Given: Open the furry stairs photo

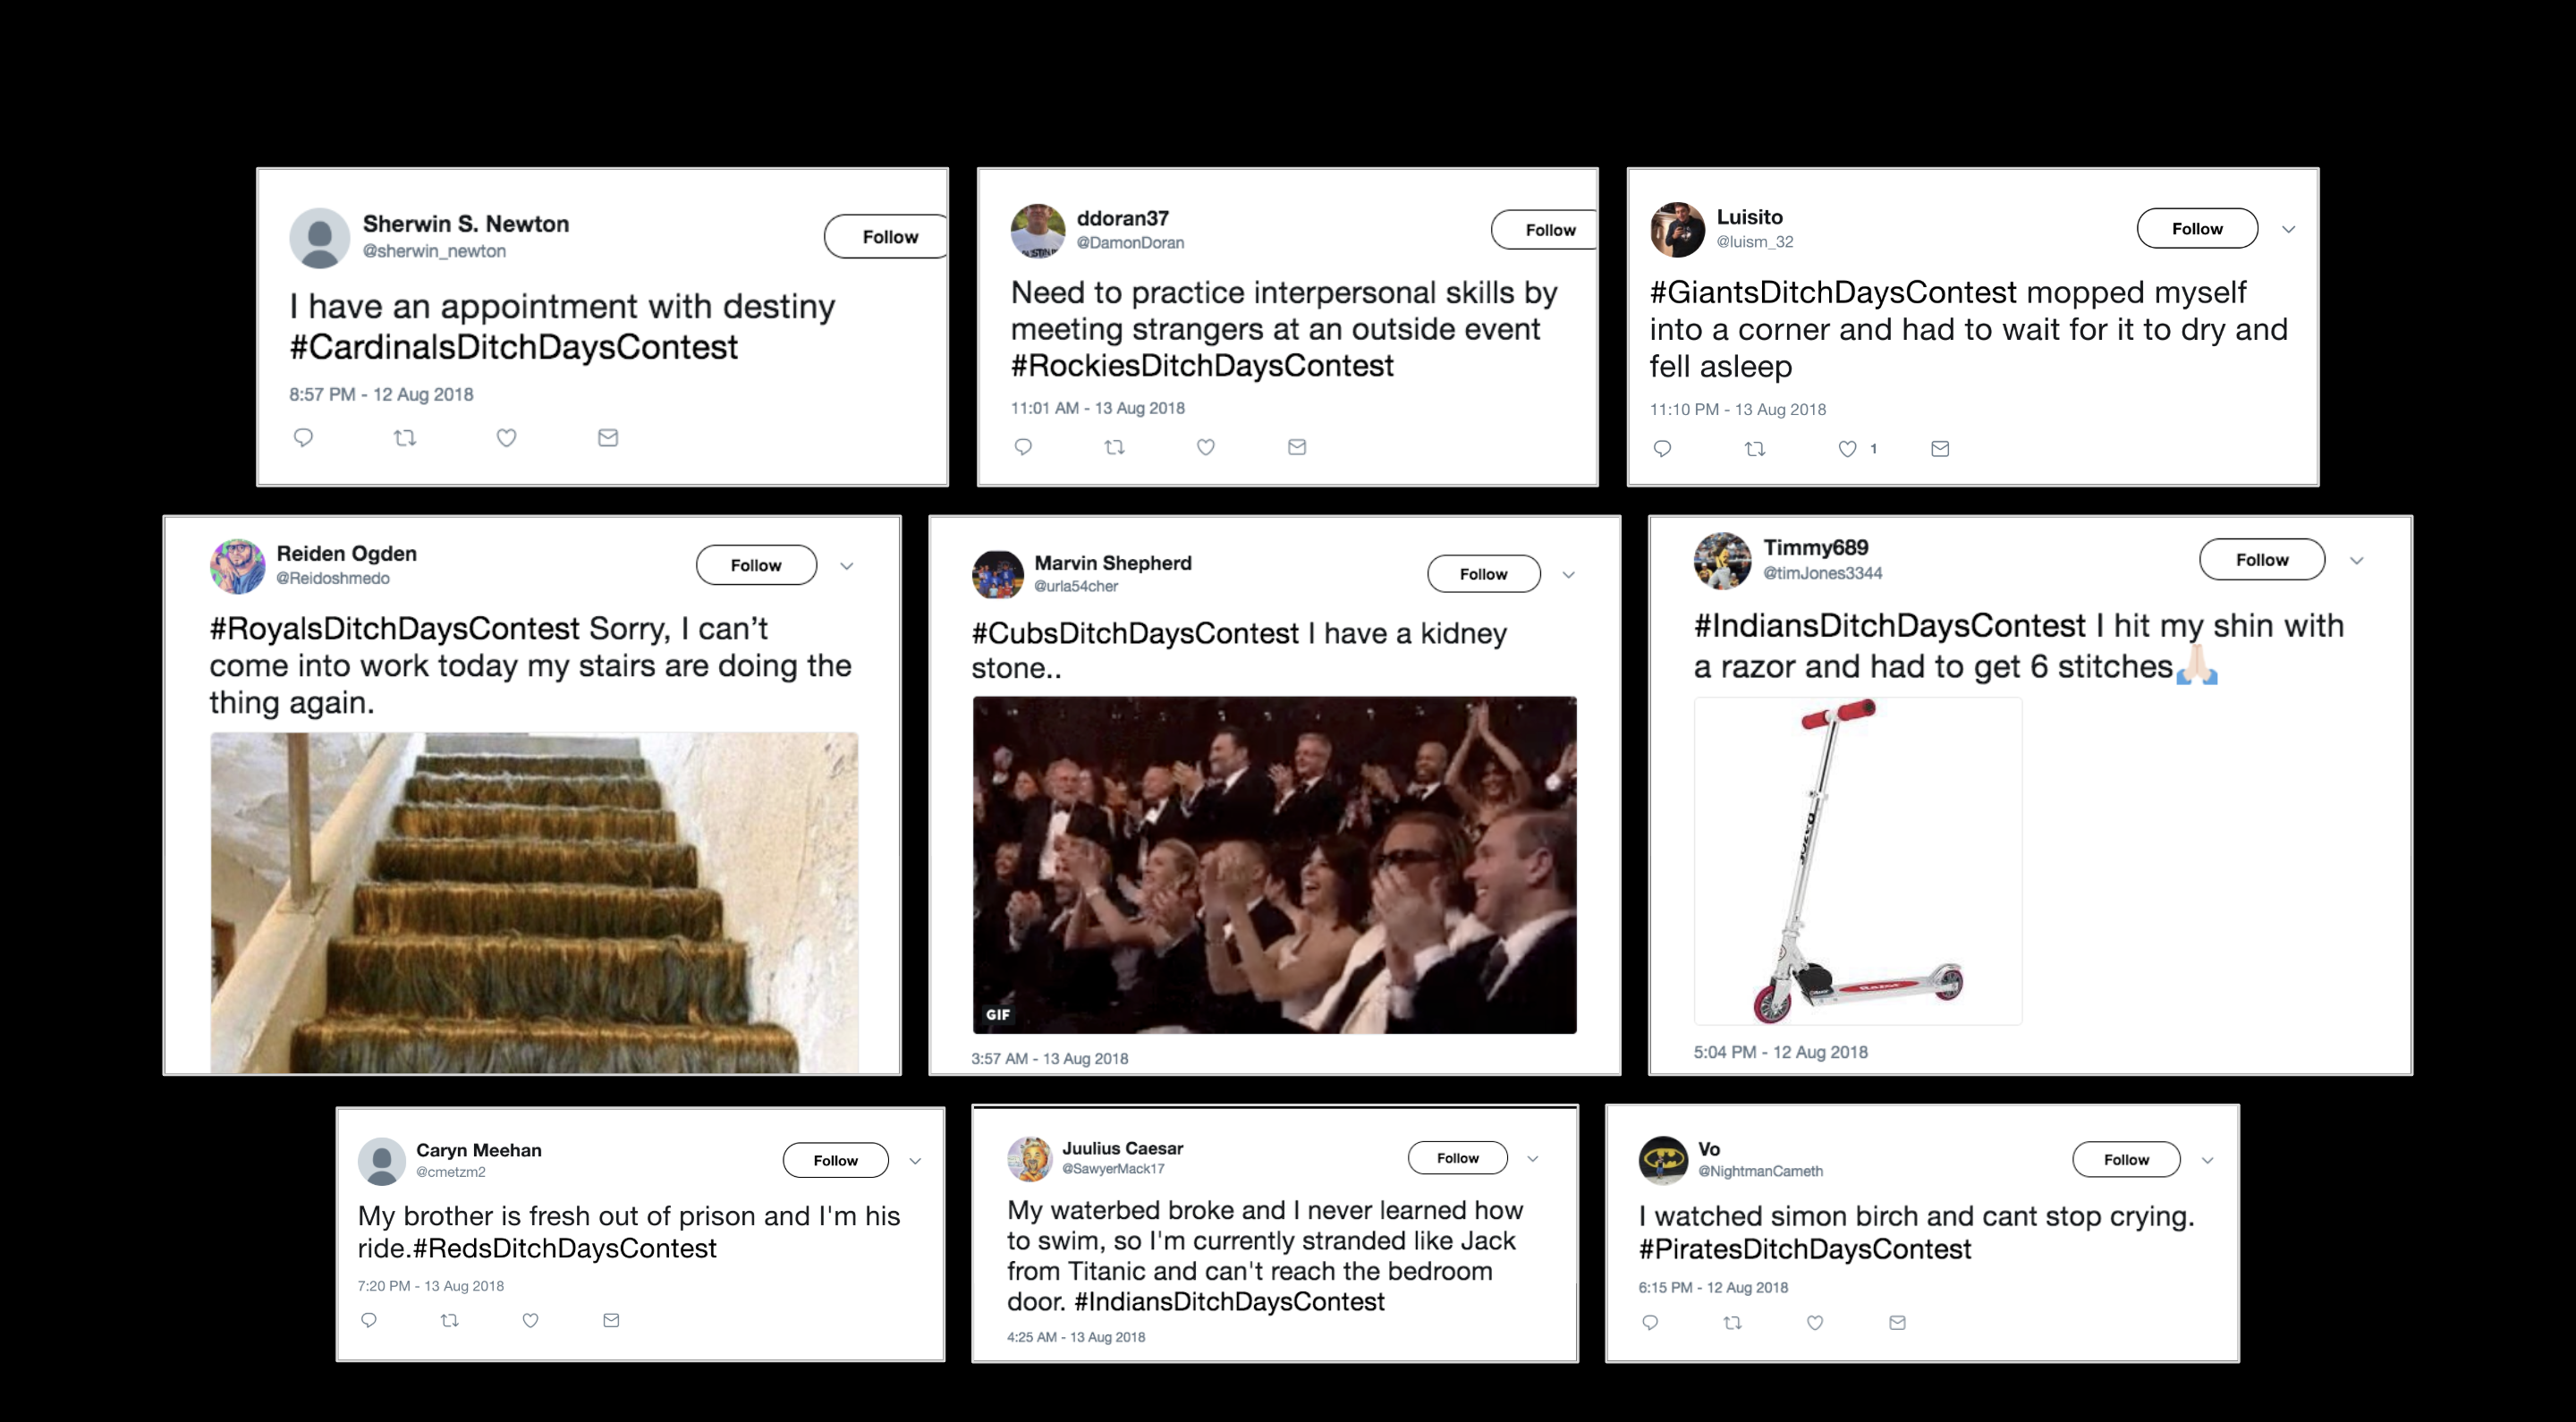Looking at the screenshot, I should tap(534, 902).
